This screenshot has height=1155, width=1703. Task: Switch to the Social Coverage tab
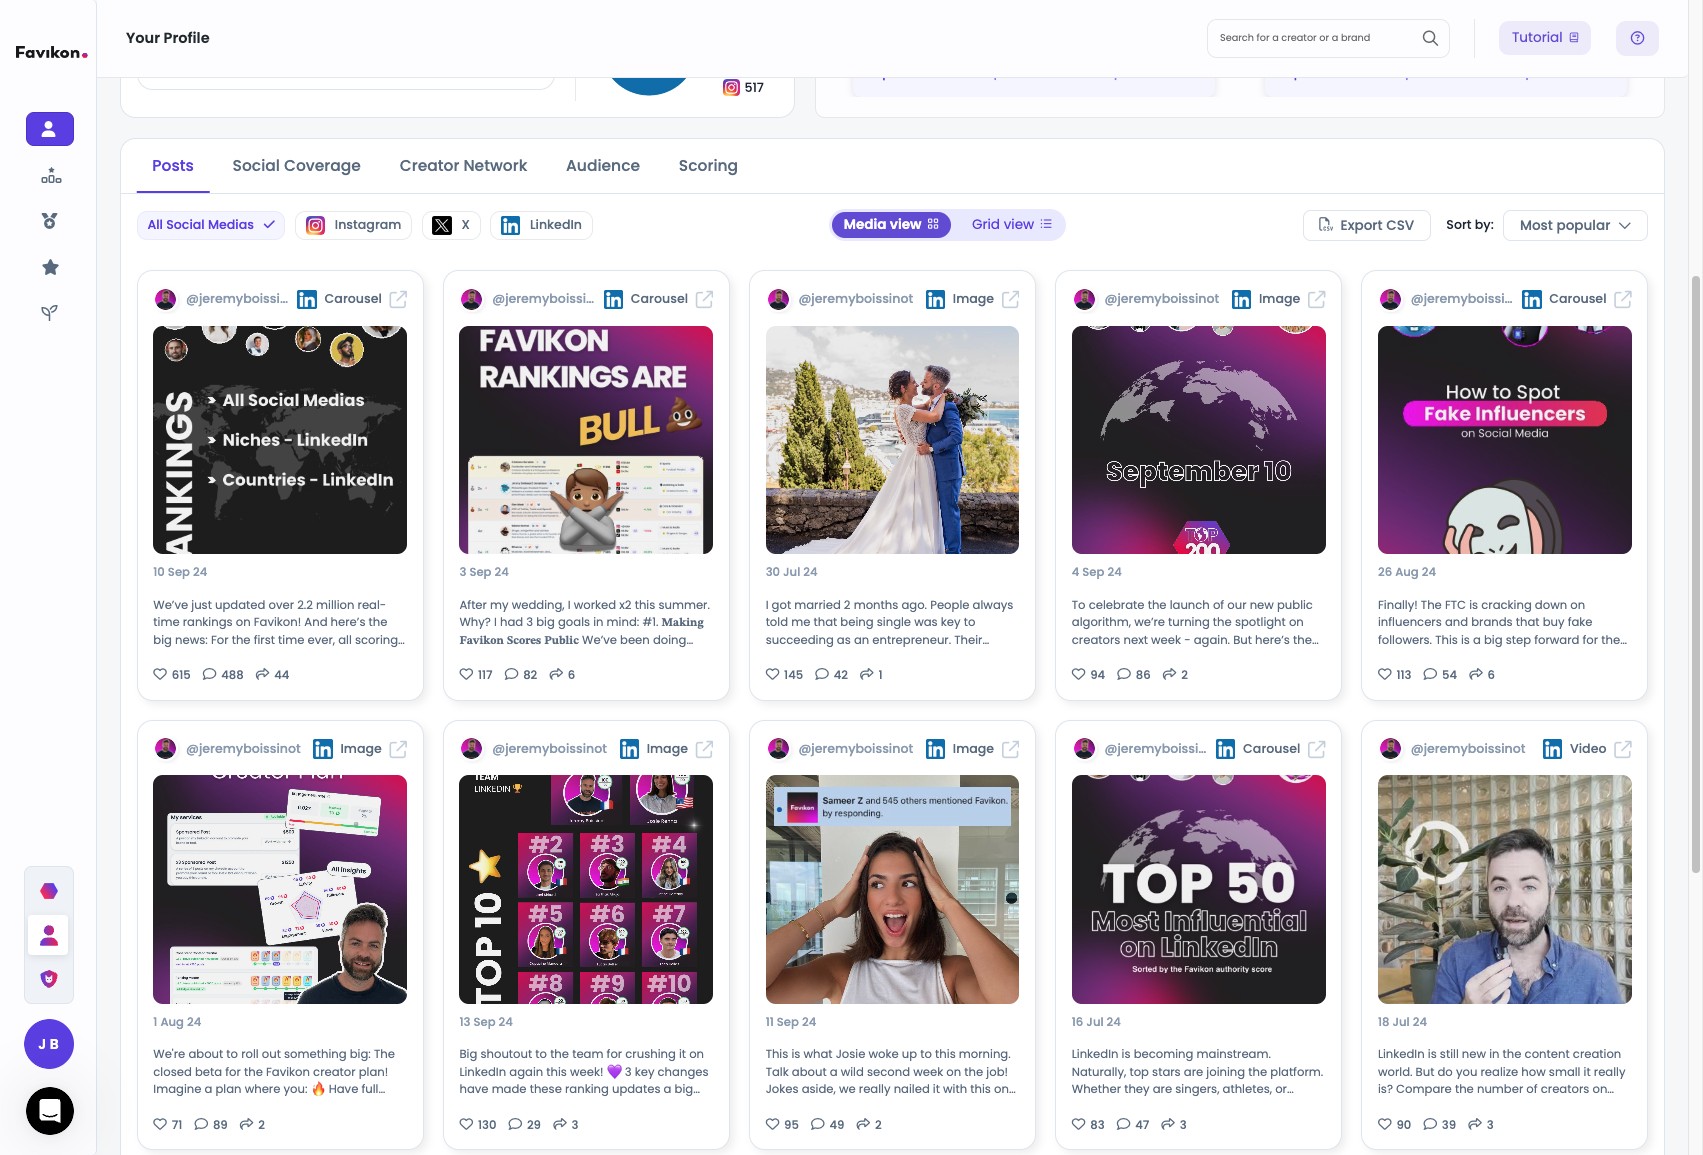296,166
